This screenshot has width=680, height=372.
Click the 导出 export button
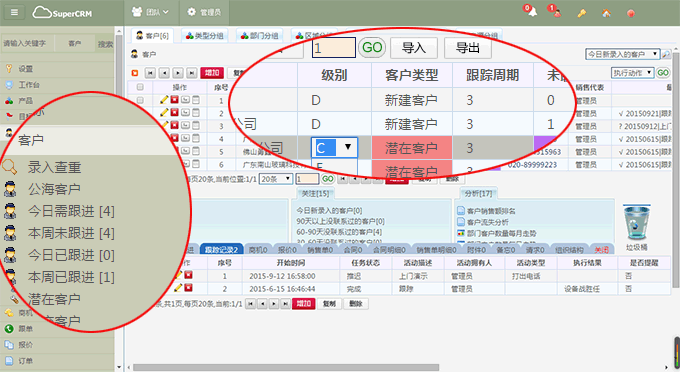[x=468, y=48]
